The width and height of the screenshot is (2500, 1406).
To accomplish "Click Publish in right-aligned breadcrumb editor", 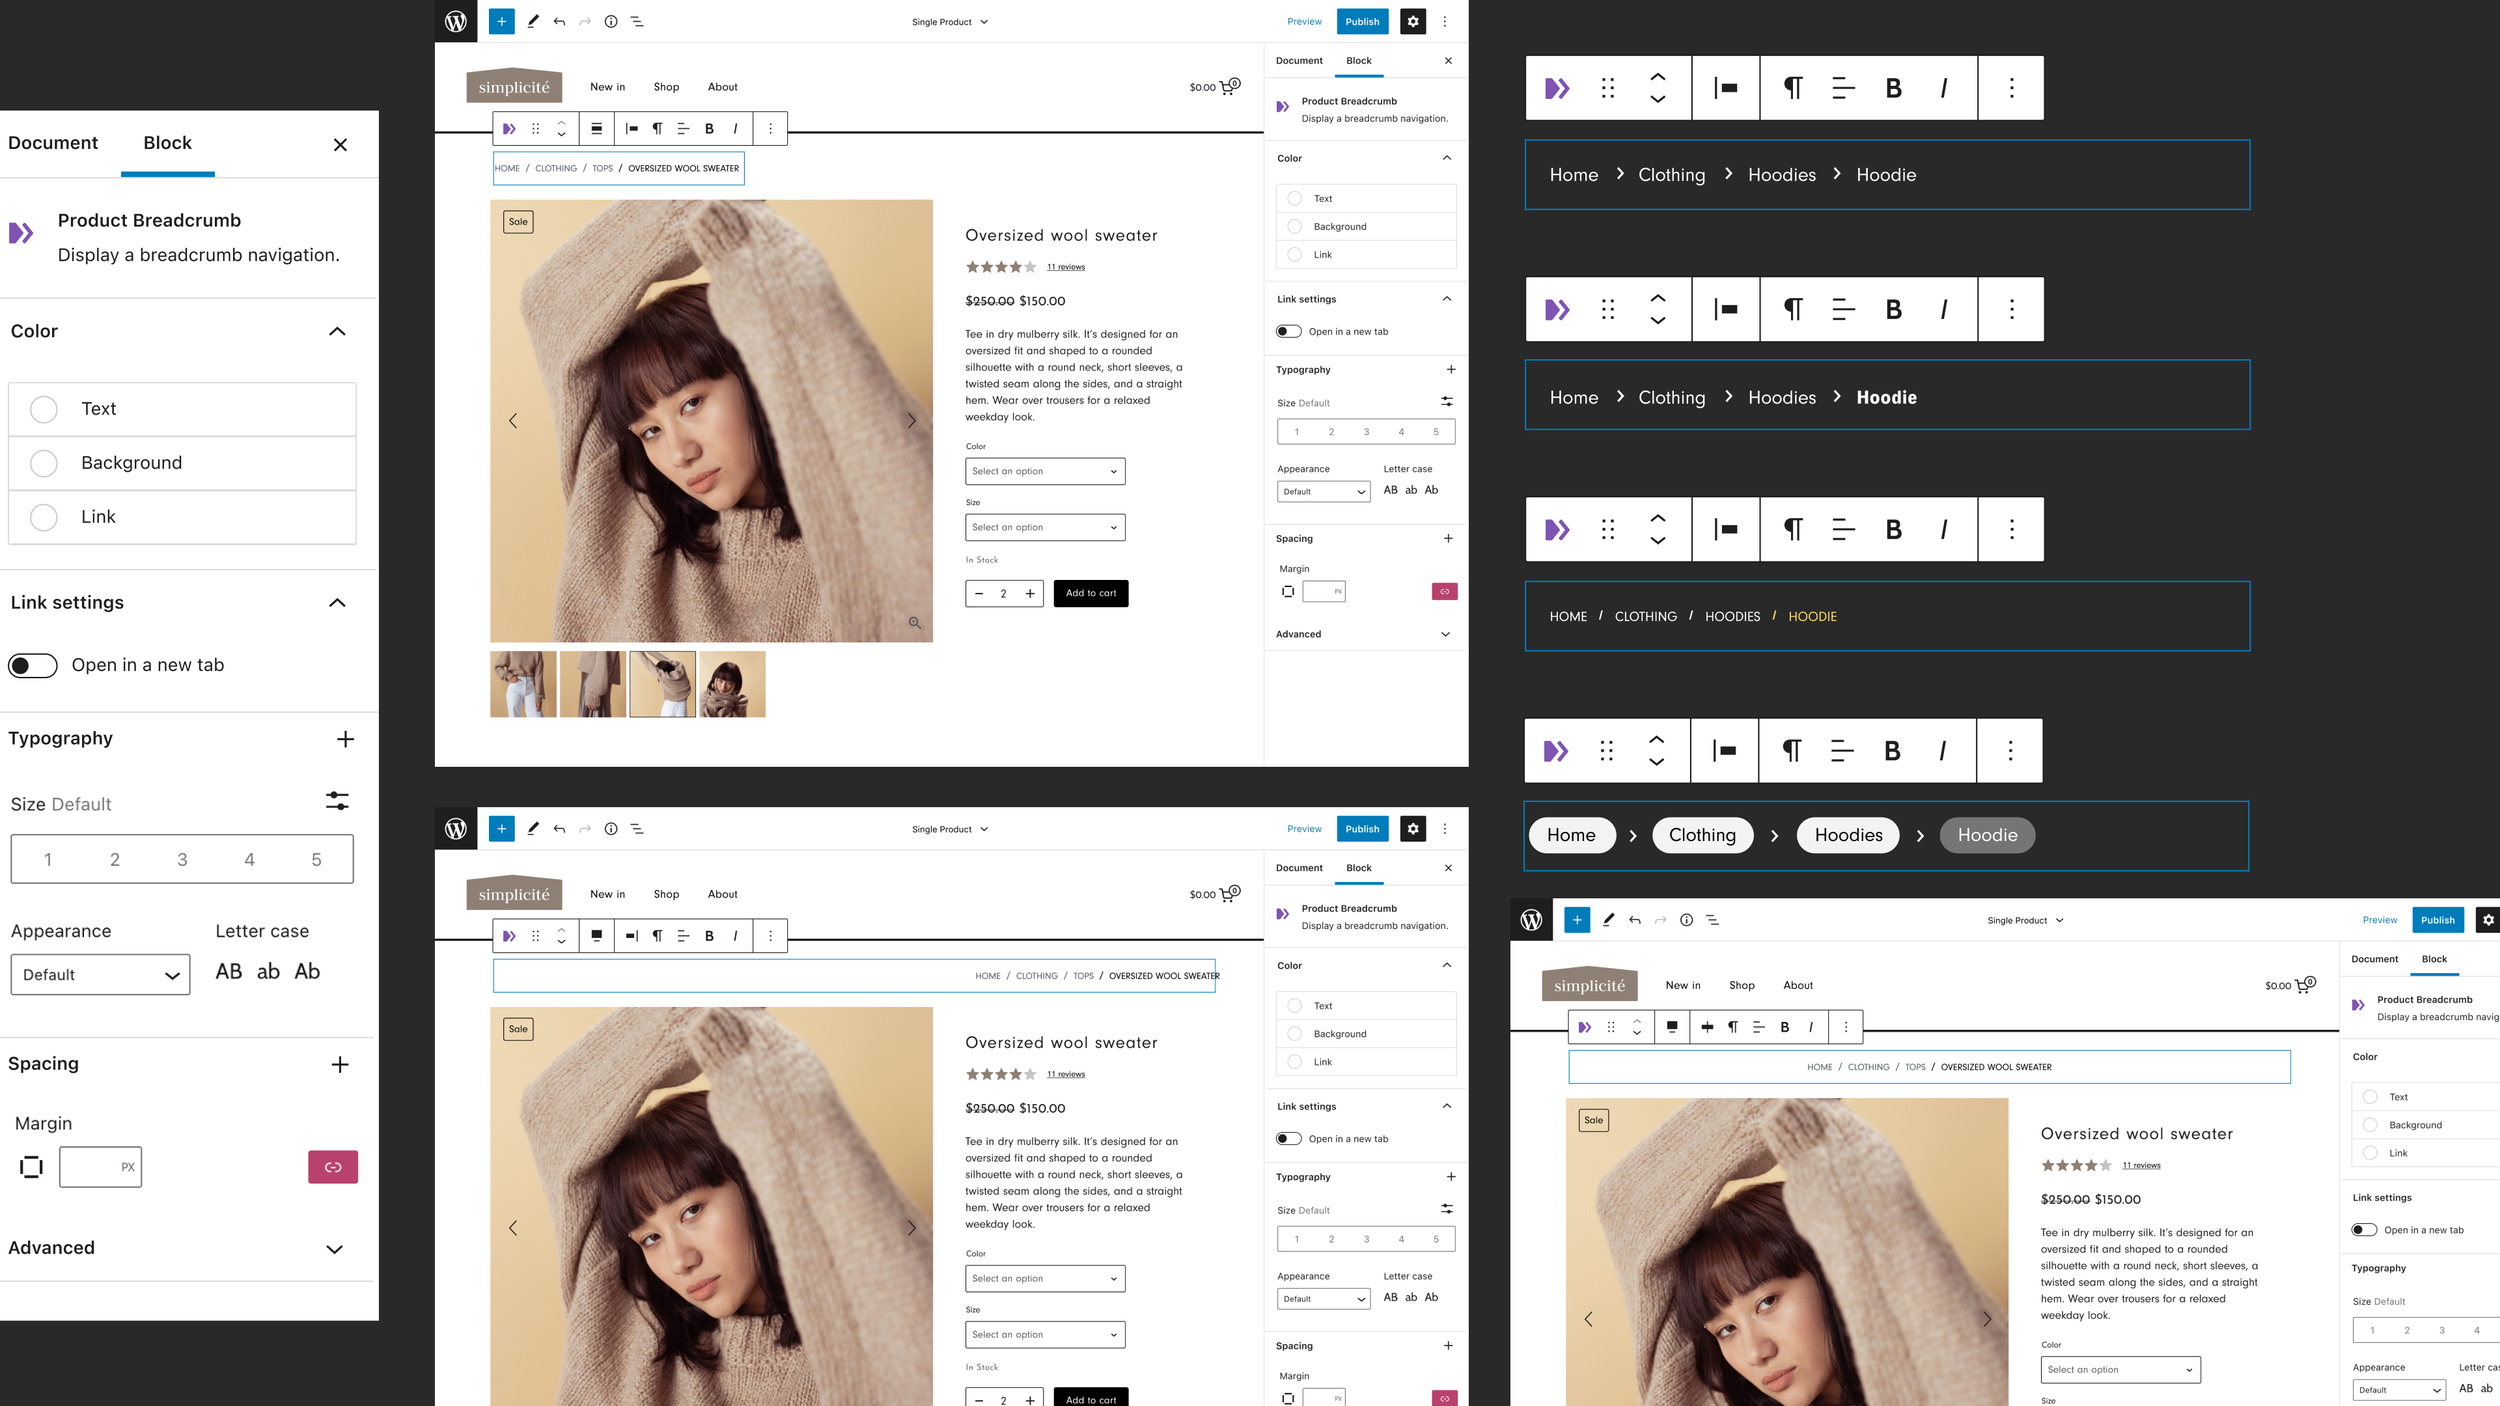I will [1362, 829].
